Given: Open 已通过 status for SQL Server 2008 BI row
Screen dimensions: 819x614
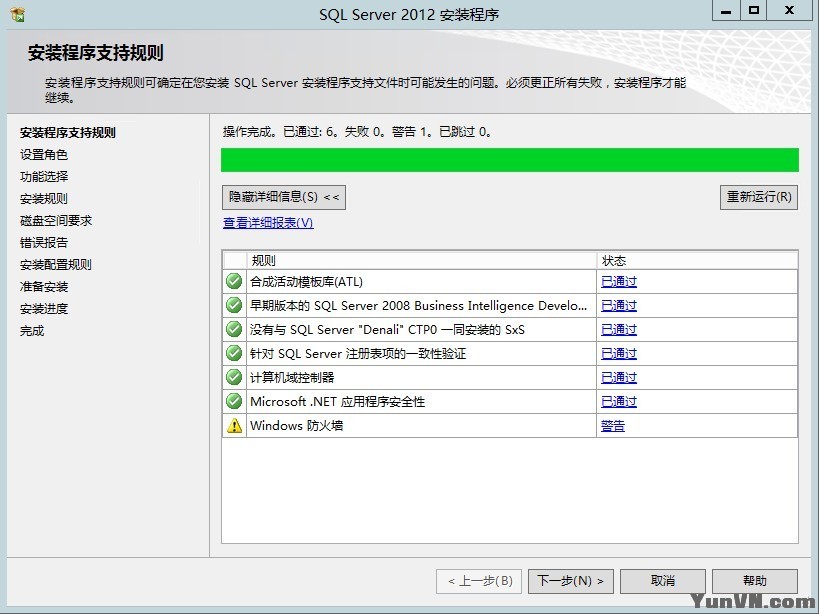Looking at the screenshot, I should [619, 306].
